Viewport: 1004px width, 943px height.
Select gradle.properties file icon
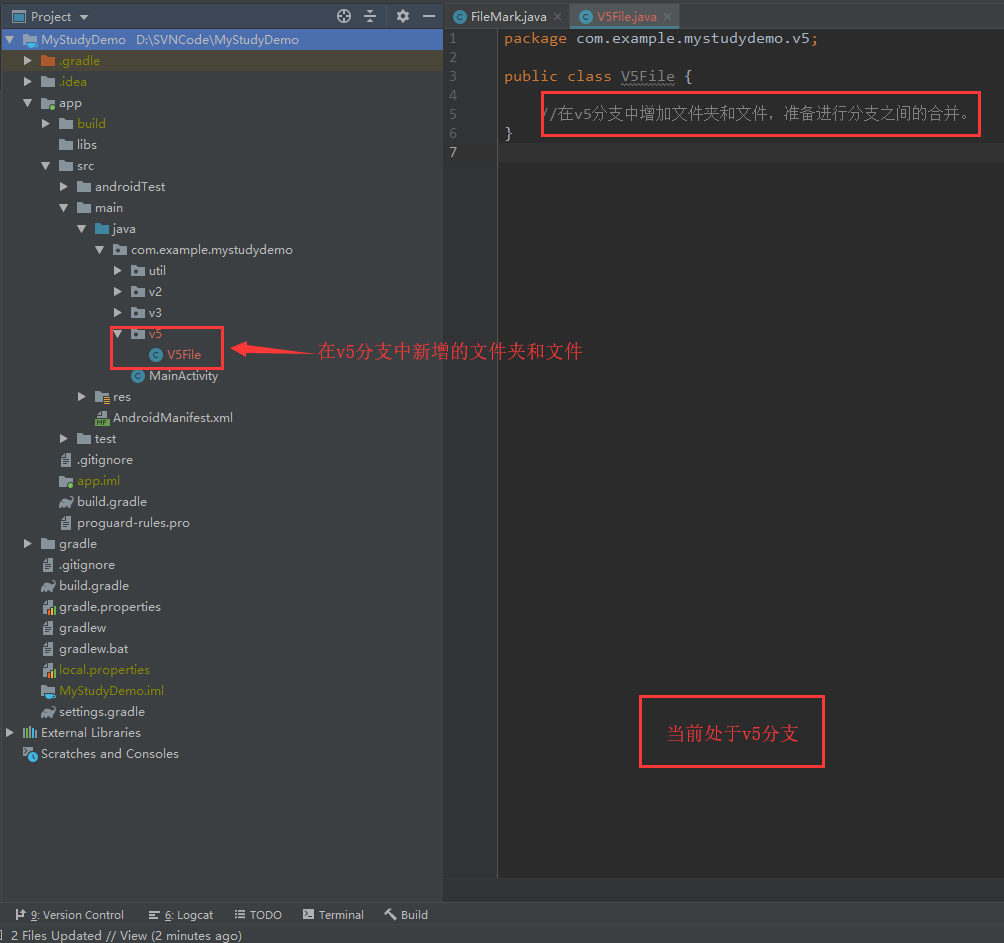[x=49, y=608]
